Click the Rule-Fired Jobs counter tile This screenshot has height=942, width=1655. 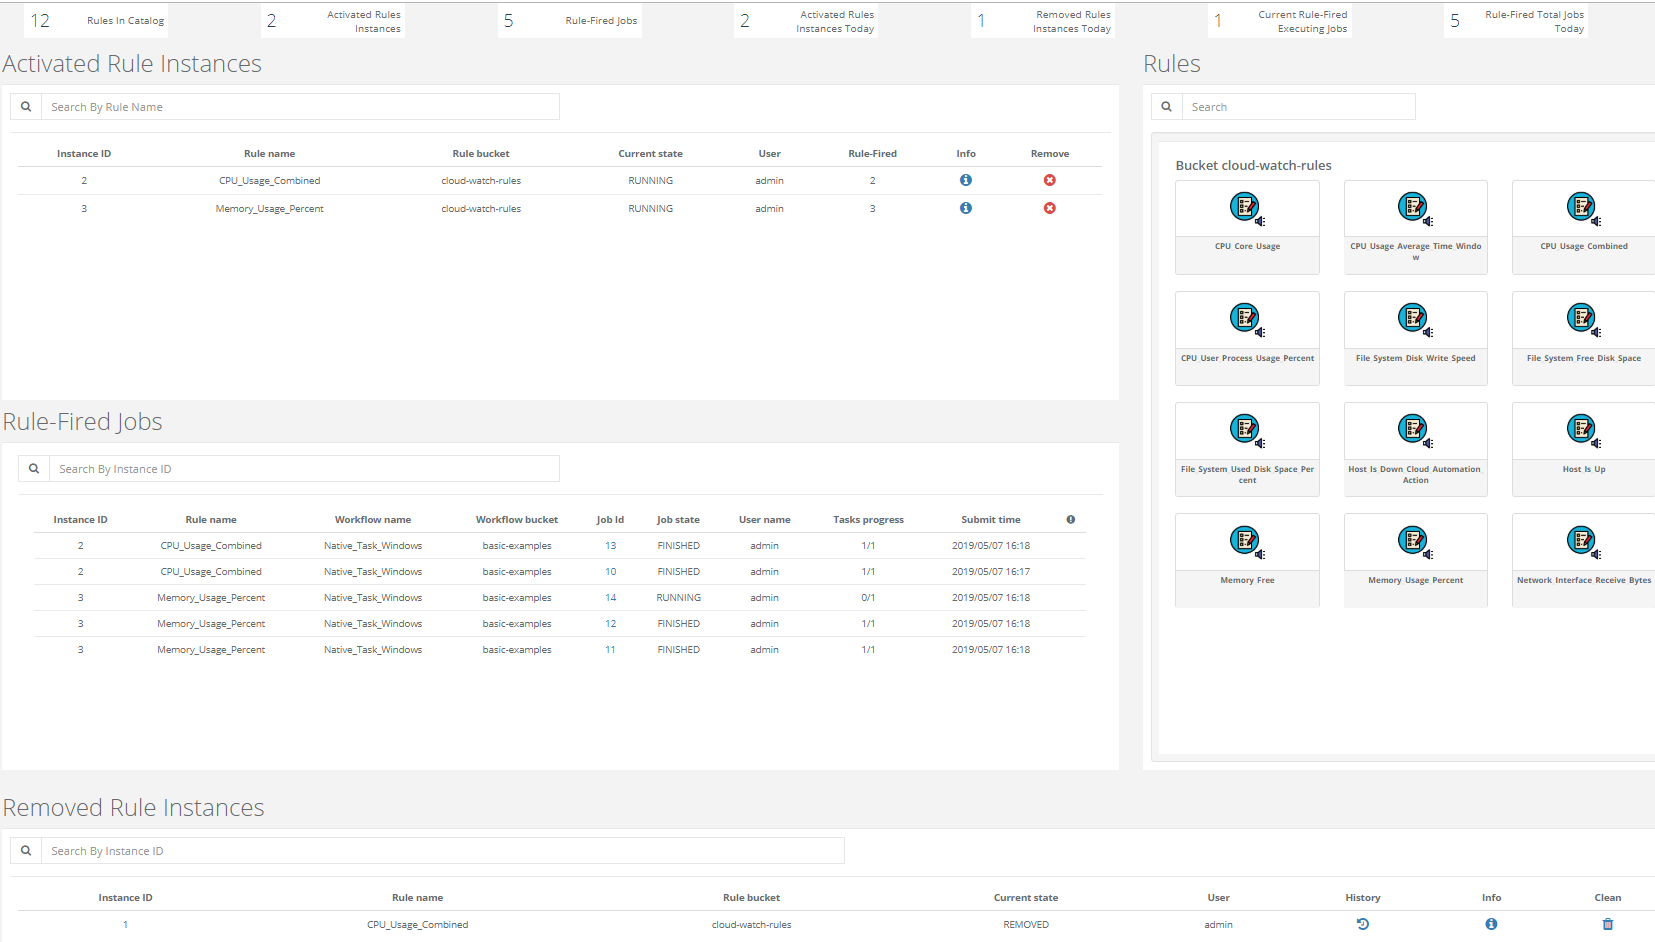(x=570, y=21)
